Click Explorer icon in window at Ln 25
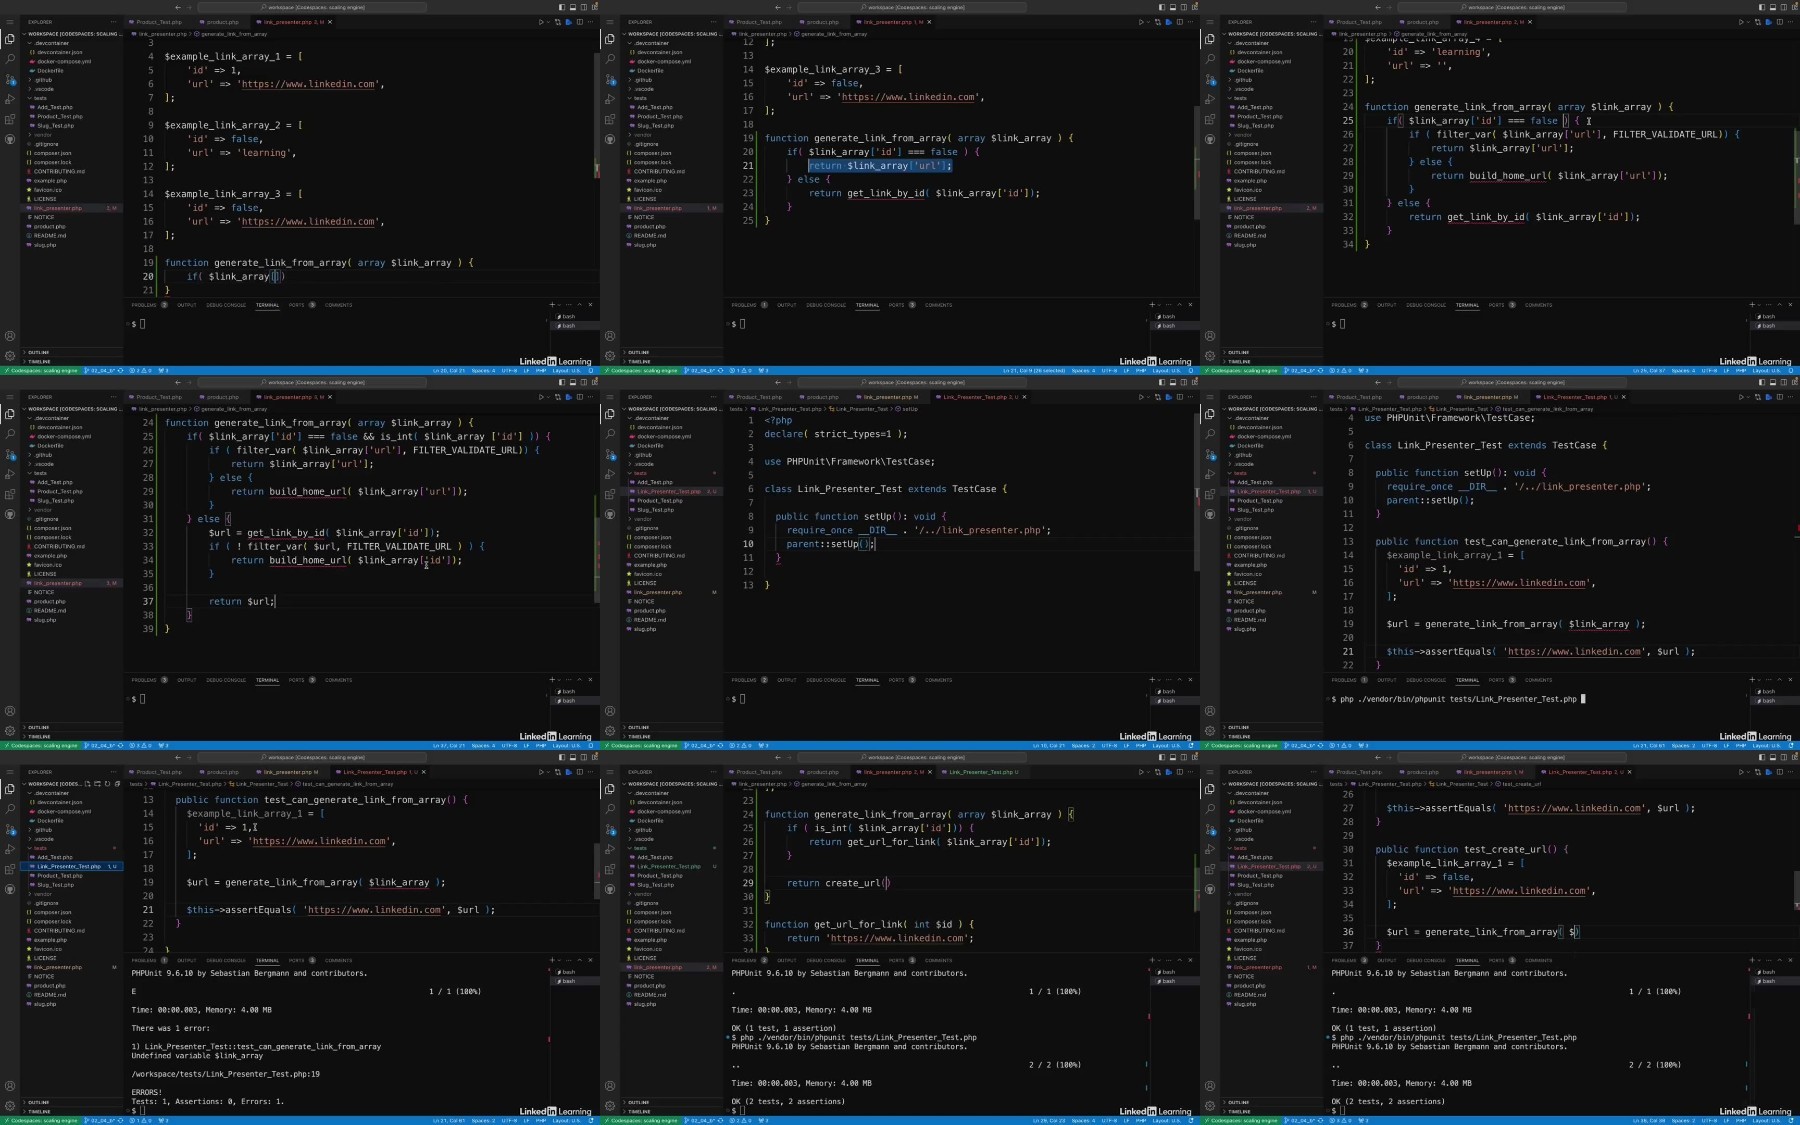 (x=1210, y=39)
